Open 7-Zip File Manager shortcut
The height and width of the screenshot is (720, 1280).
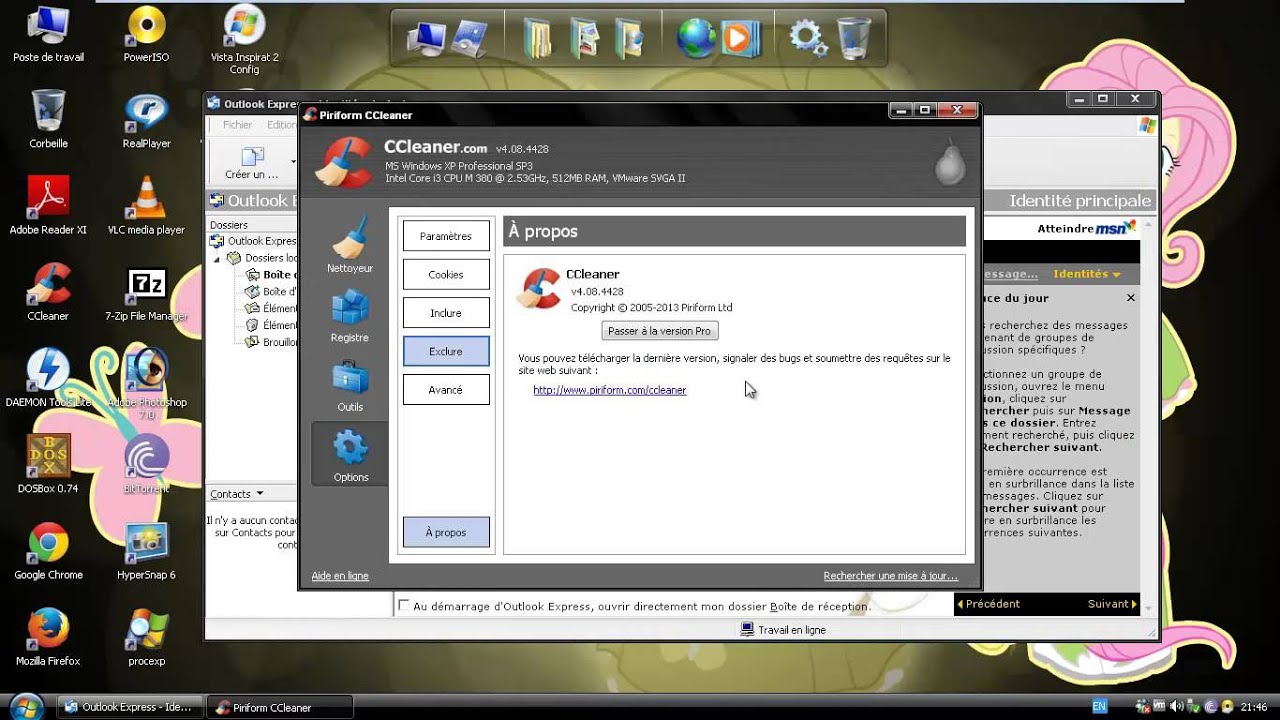(x=146, y=293)
